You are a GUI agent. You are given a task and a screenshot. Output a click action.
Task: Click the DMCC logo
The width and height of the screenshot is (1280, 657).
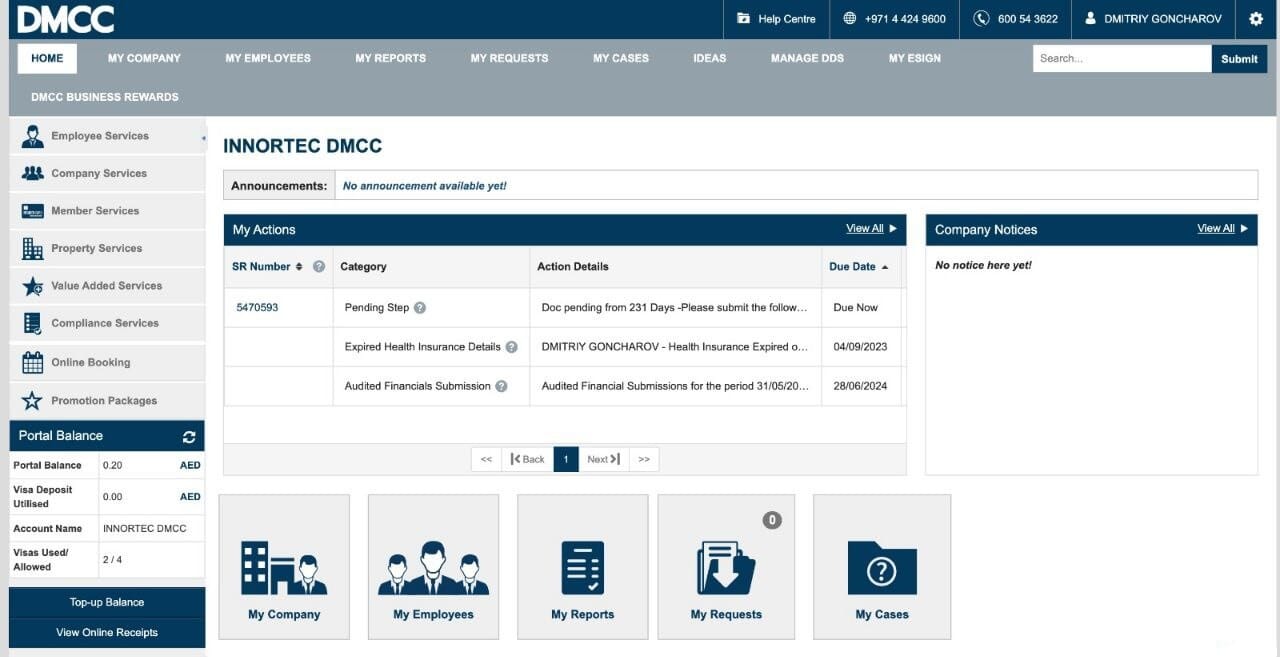[x=65, y=19]
